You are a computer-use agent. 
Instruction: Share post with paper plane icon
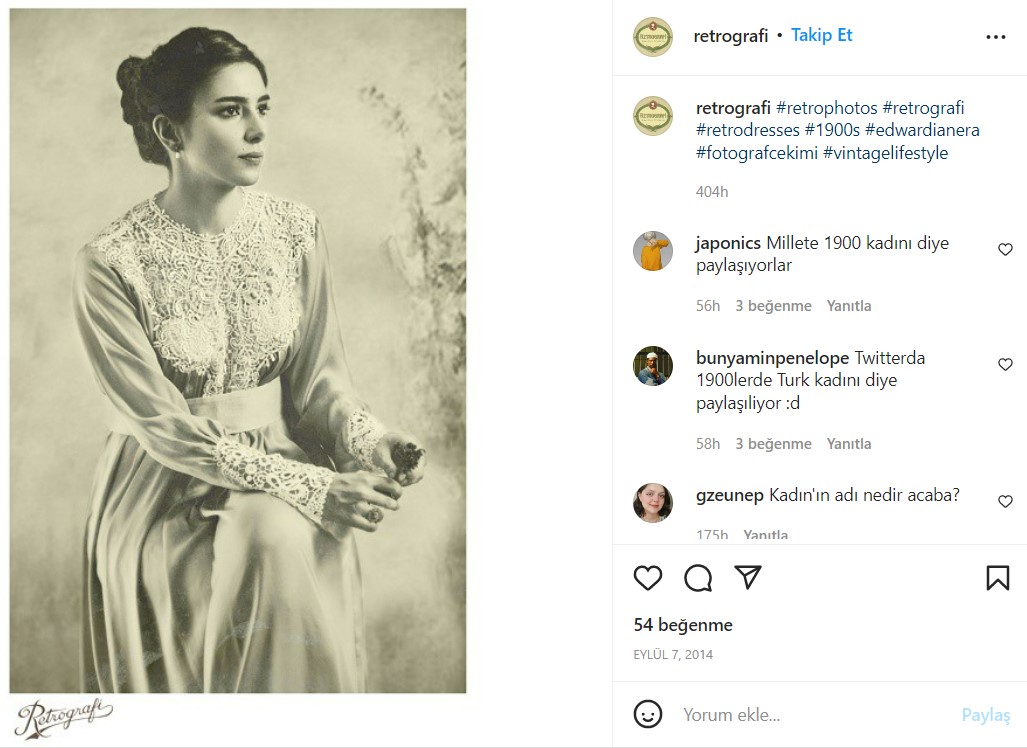(748, 577)
